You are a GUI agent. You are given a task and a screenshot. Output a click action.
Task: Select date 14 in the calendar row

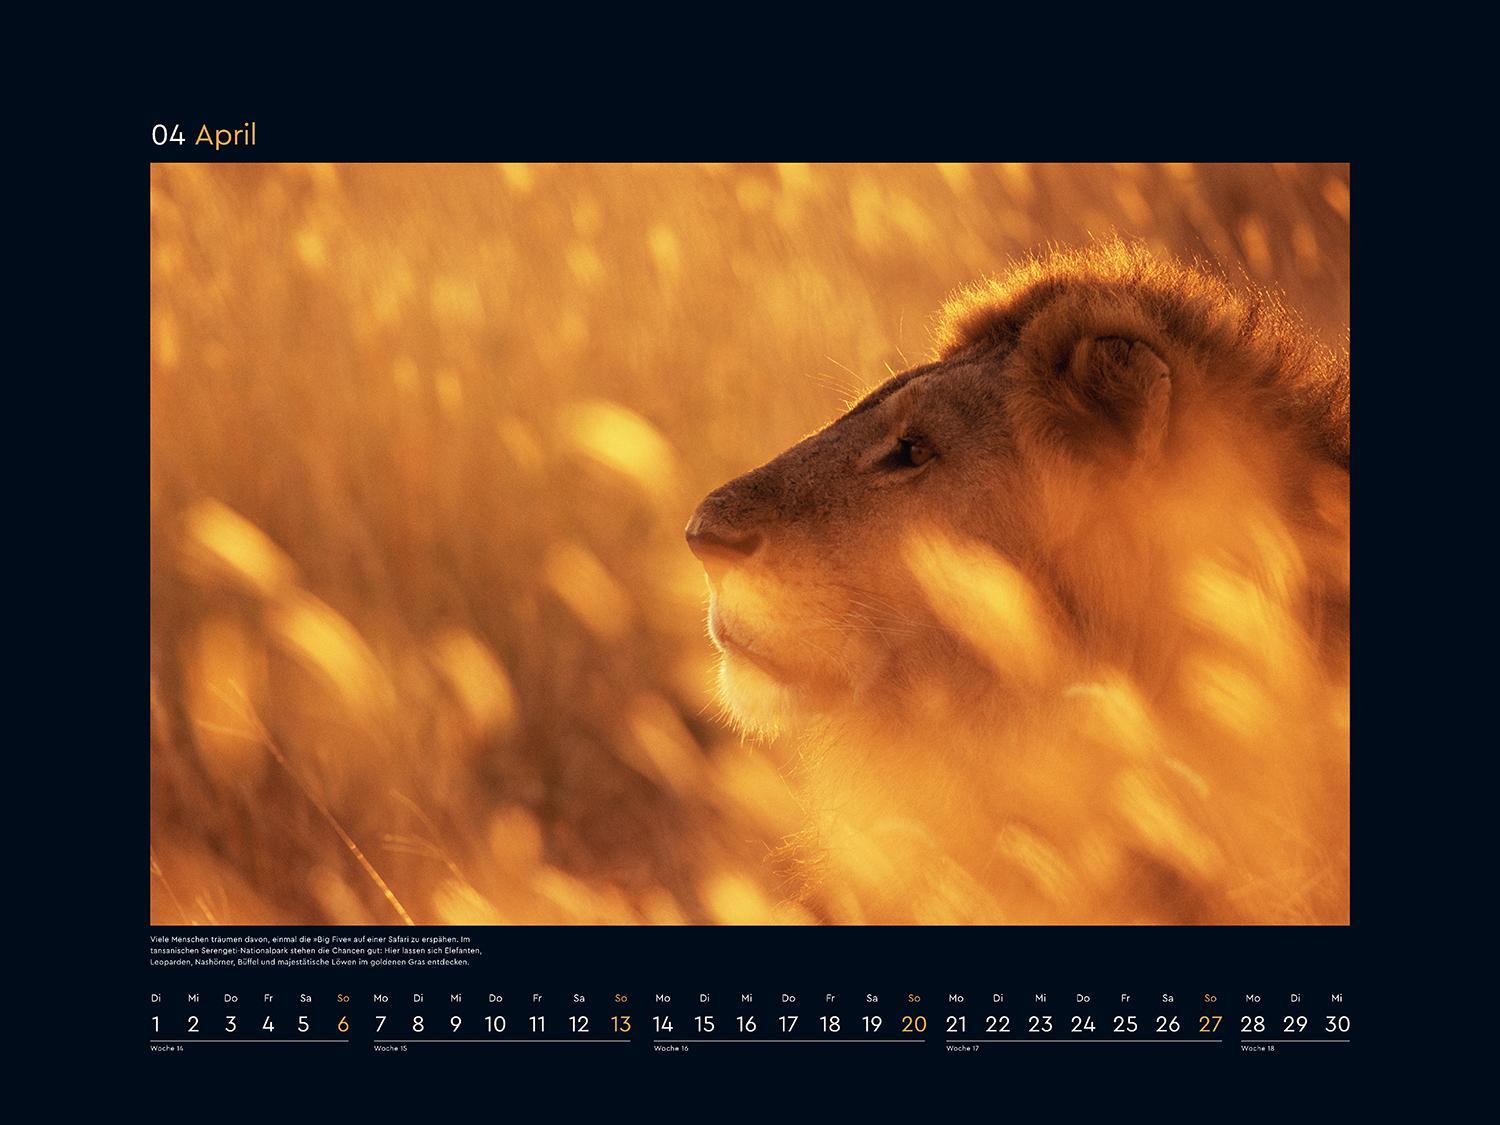pos(662,1024)
